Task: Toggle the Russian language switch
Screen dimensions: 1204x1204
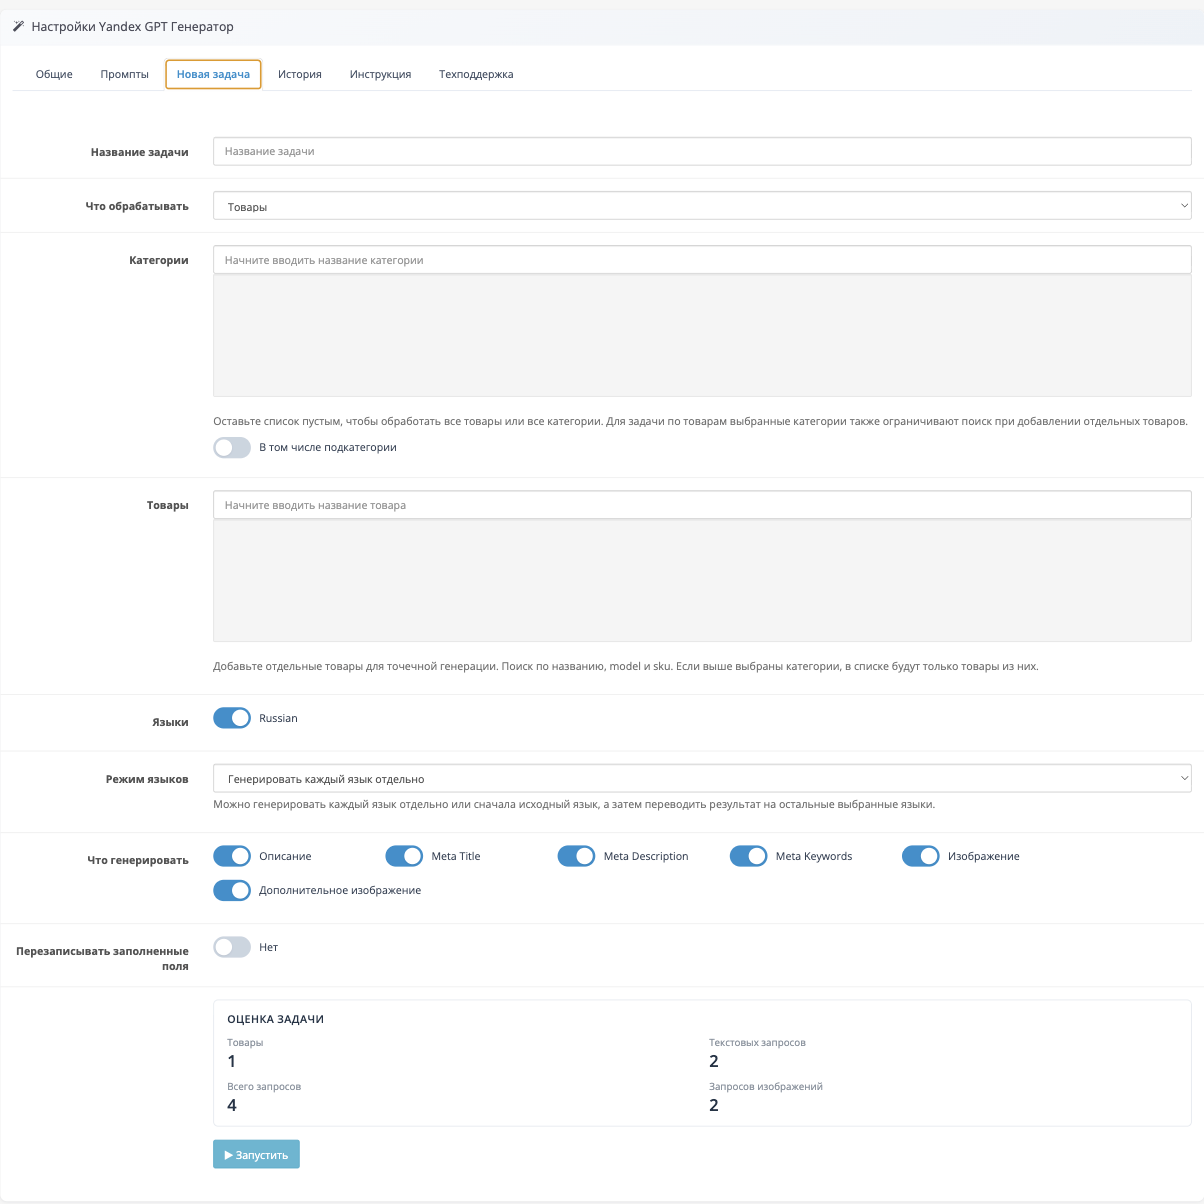Action: click(x=232, y=718)
